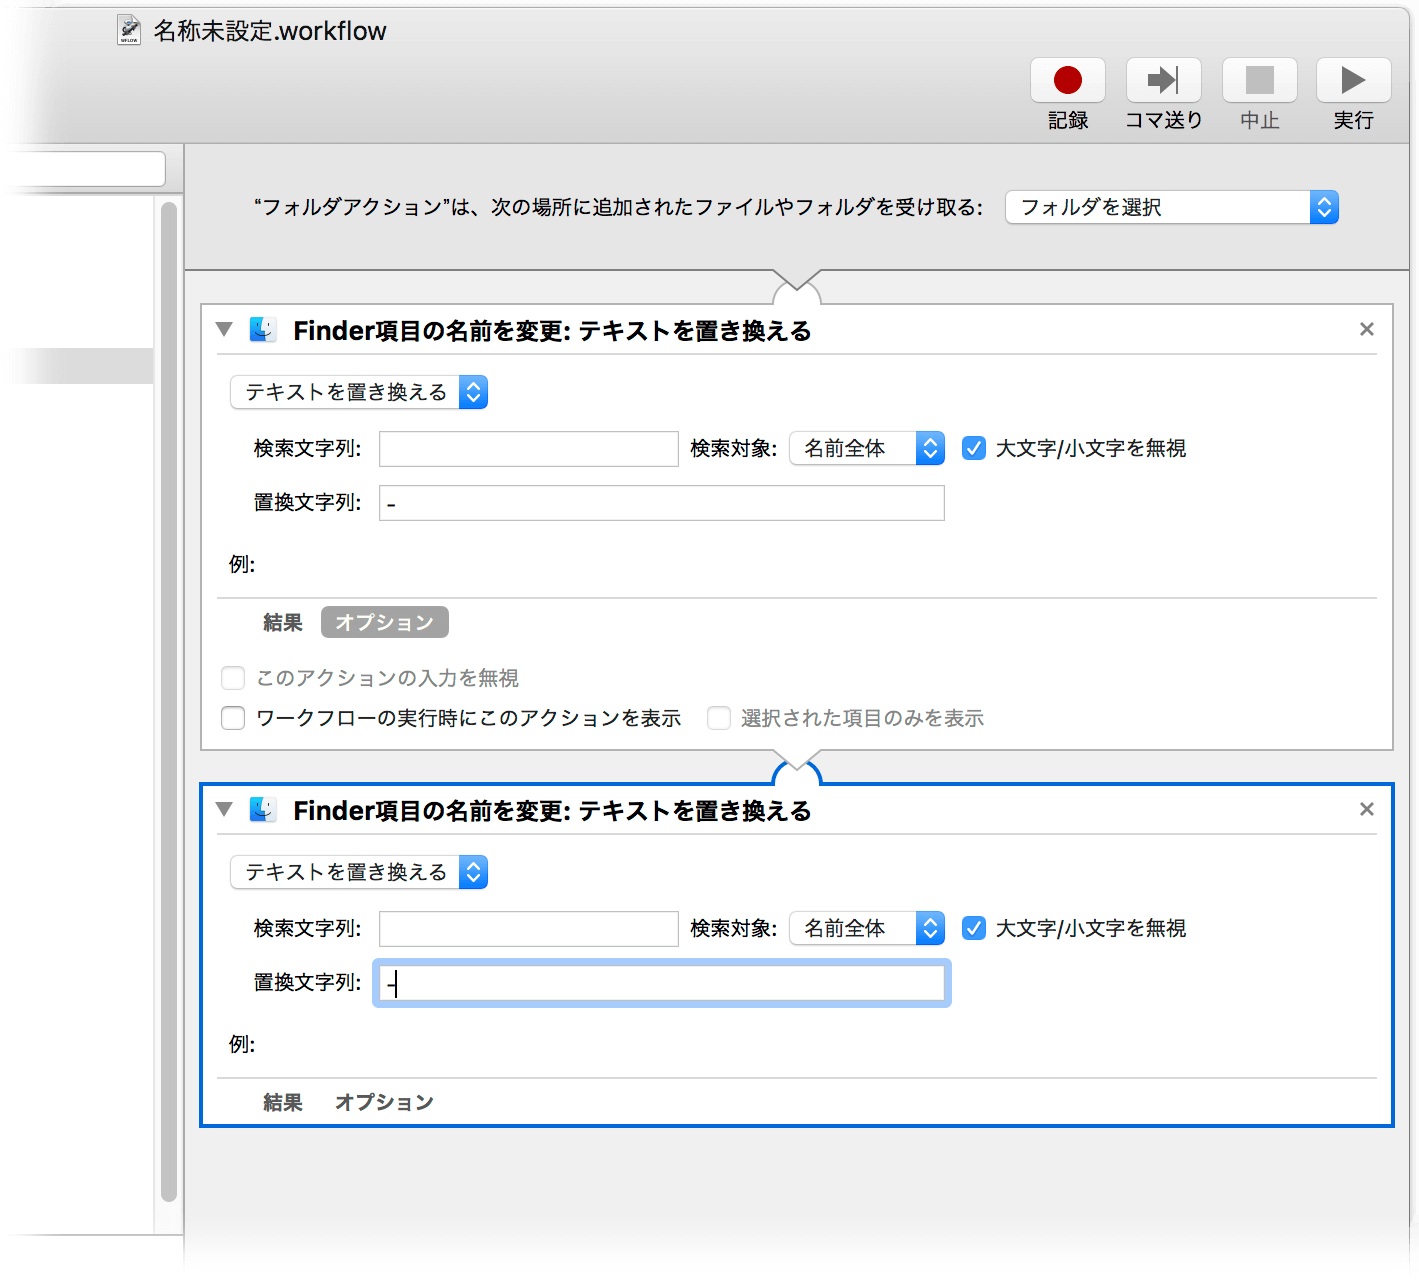1419x1280 pixels.
Task: Collapse the first action's disclosure triangle
Action: click(x=224, y=329)
